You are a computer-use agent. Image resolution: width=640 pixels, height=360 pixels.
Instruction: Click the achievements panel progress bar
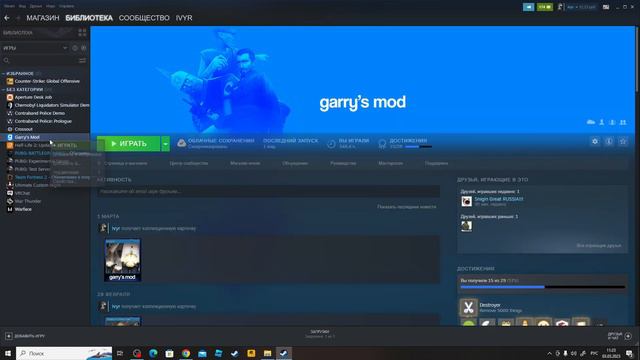(x=543, y=287)
